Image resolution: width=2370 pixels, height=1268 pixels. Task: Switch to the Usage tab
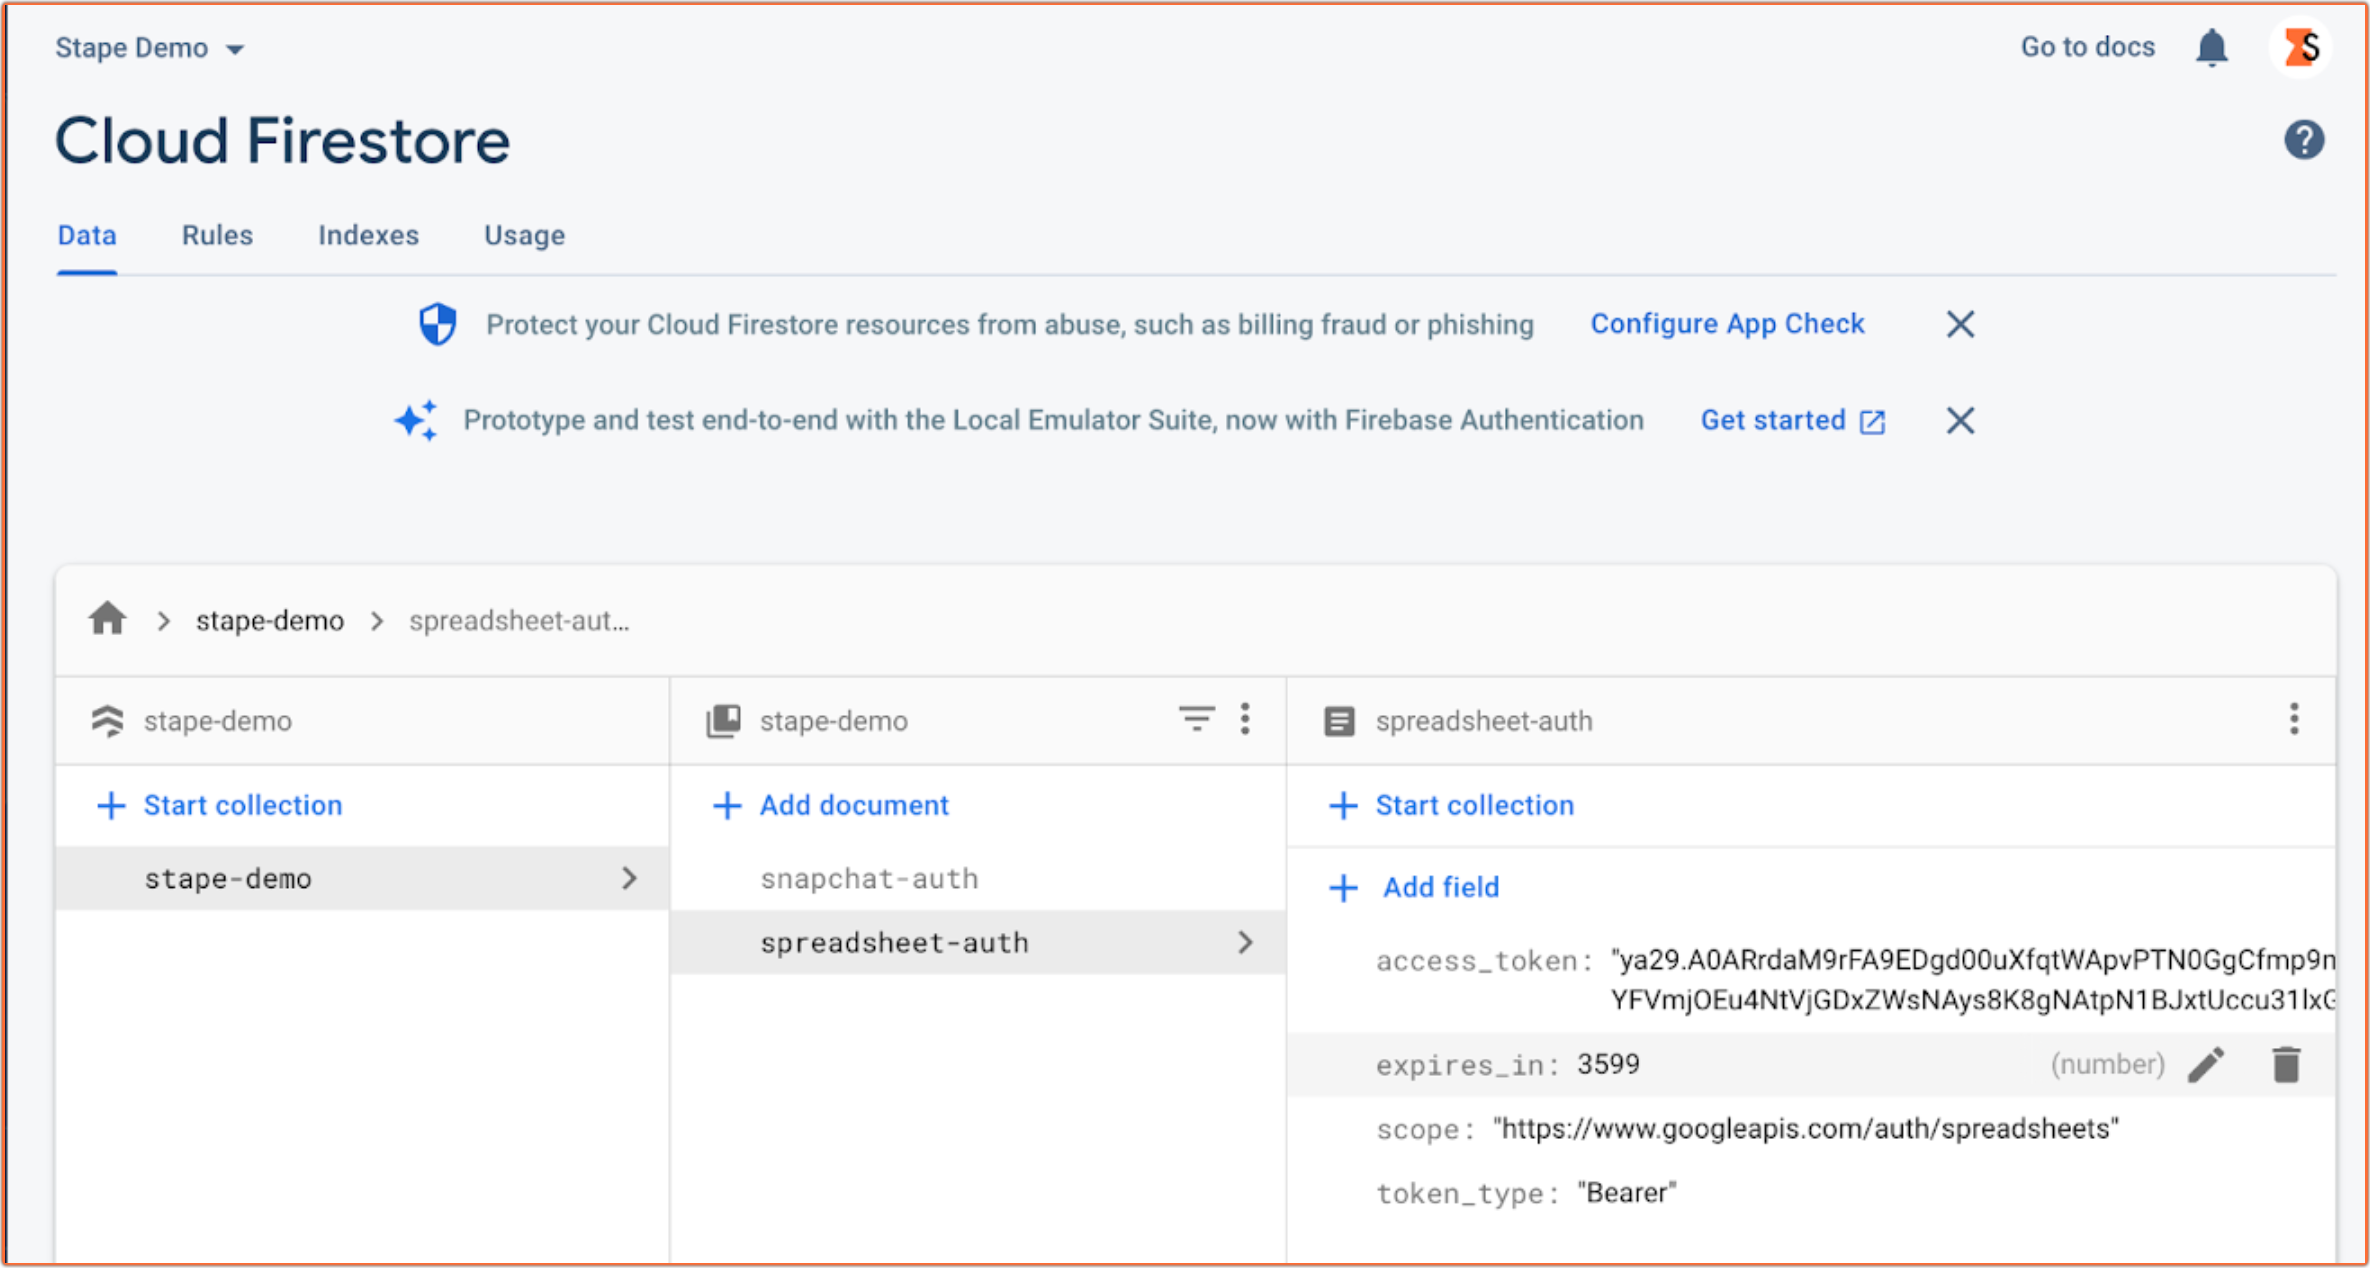[524, 235]
